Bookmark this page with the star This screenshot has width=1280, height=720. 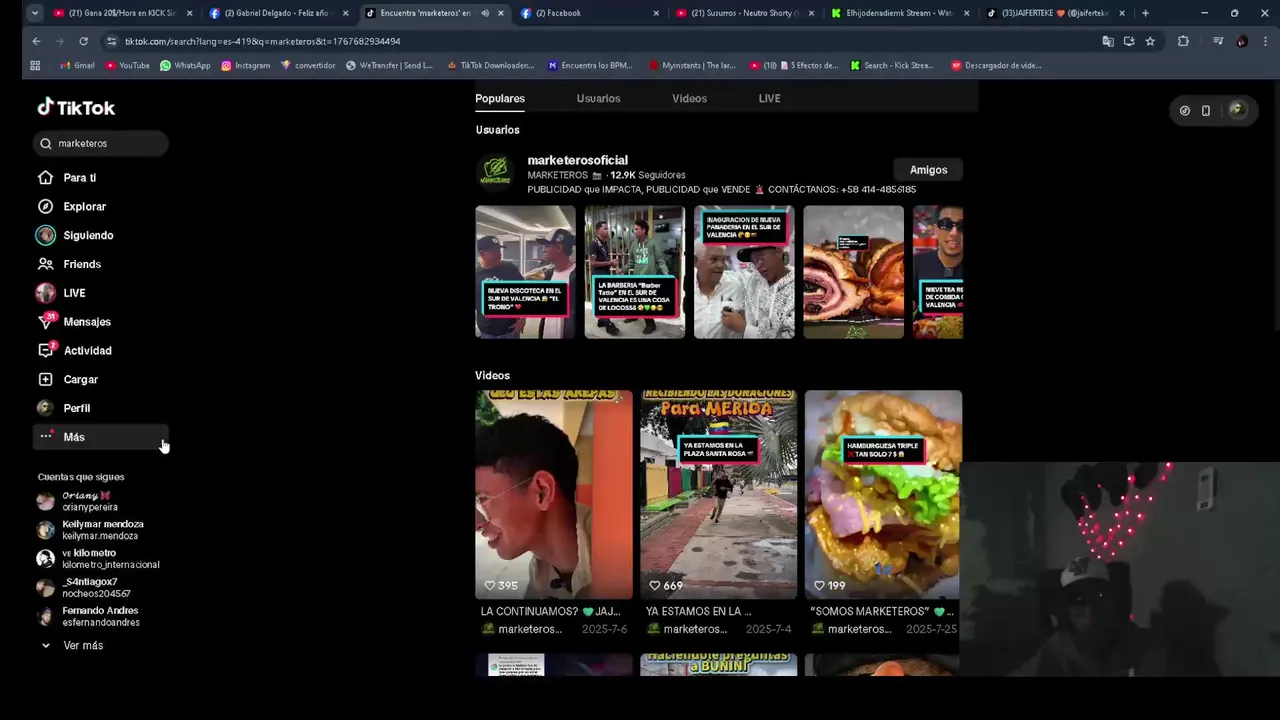pyautogui.click(x=1150, y=41)
